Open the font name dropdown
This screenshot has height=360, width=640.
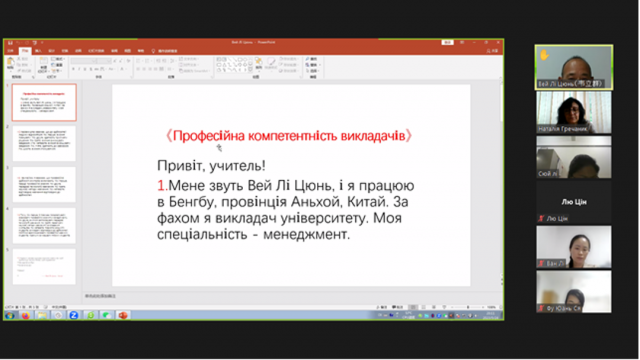pyautogui.click(x=83, y=61)
